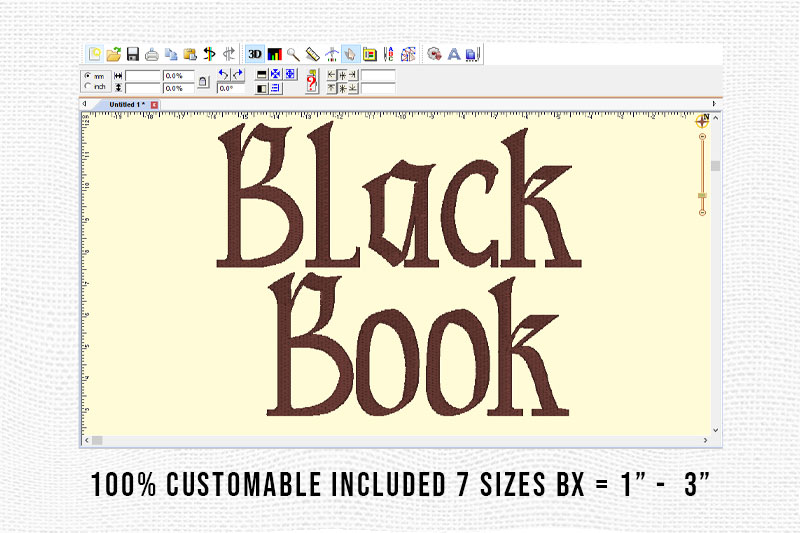The height and width of the screenshot is (533, 800).
Task: Click the horizontal scrollbar right arrow
Action: point(706,440)
